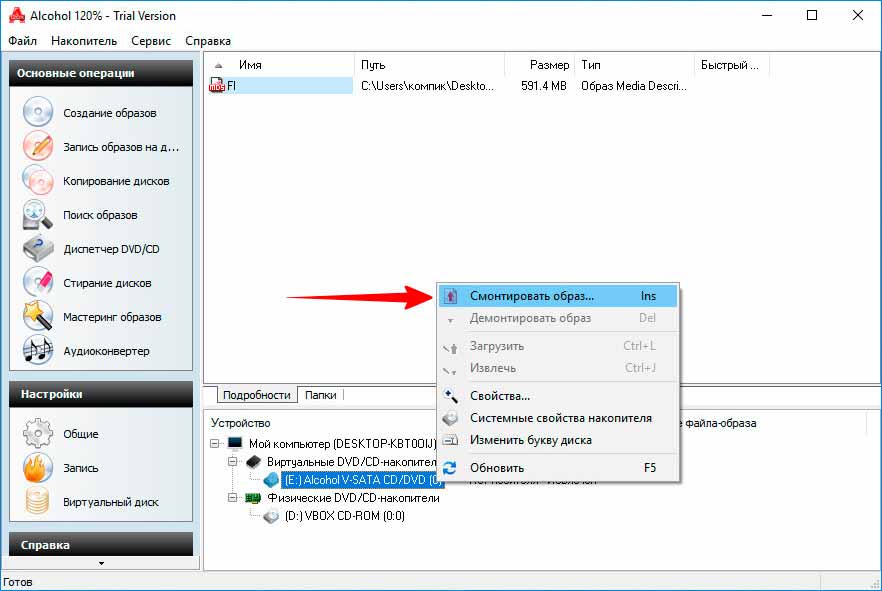Click the Мастеринг образов wand icon
882x591 pixels.
pyautogui.click(x=38, y=317)
